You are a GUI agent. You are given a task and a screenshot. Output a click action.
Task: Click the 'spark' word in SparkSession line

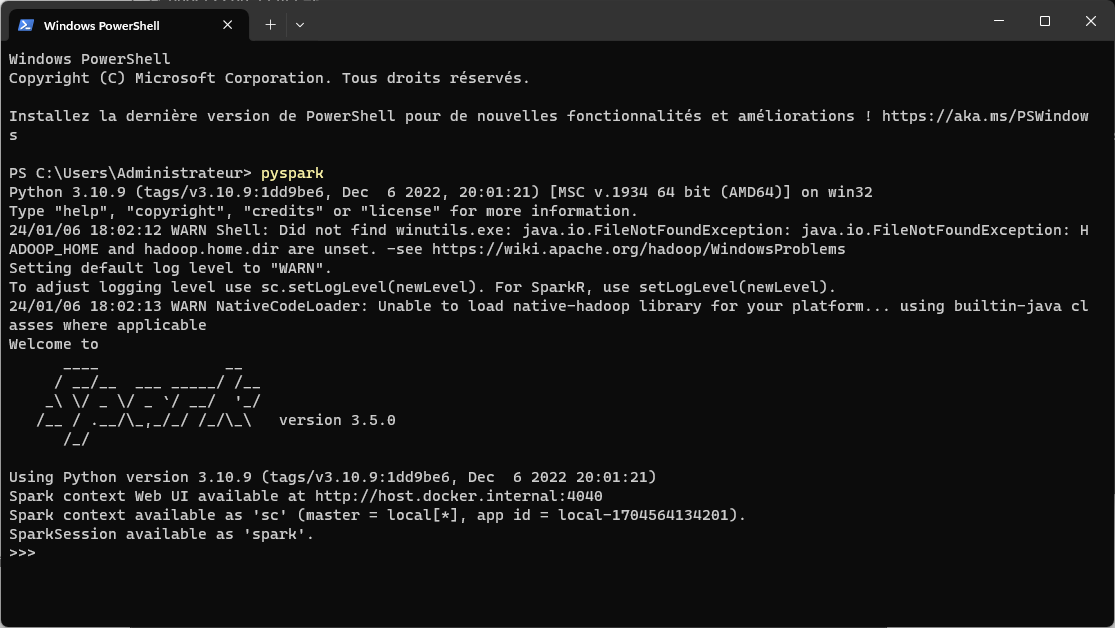(x=274, y=534)
